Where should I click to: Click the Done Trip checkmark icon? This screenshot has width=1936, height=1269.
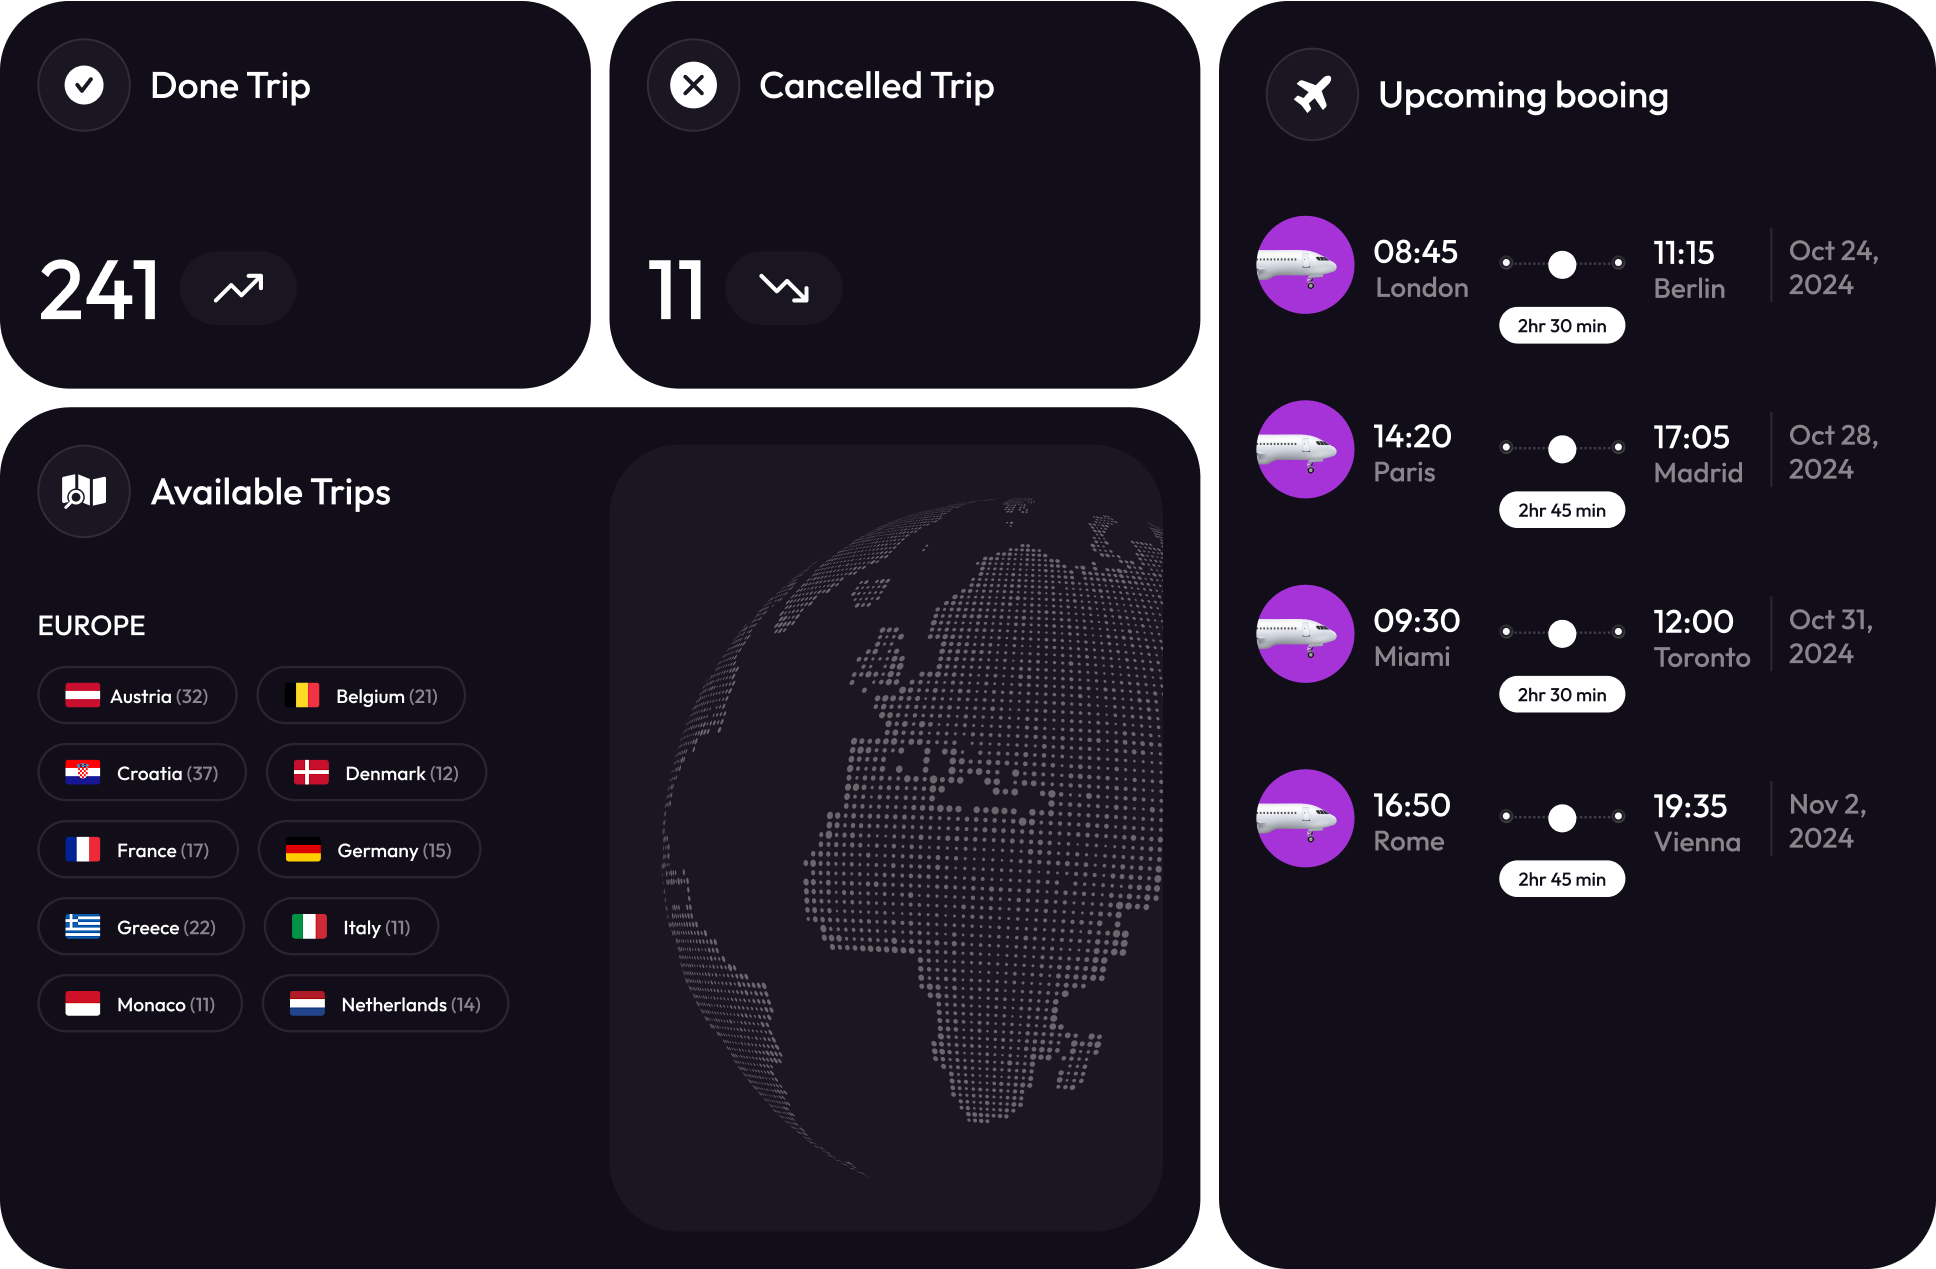click(x=84, y=85)
